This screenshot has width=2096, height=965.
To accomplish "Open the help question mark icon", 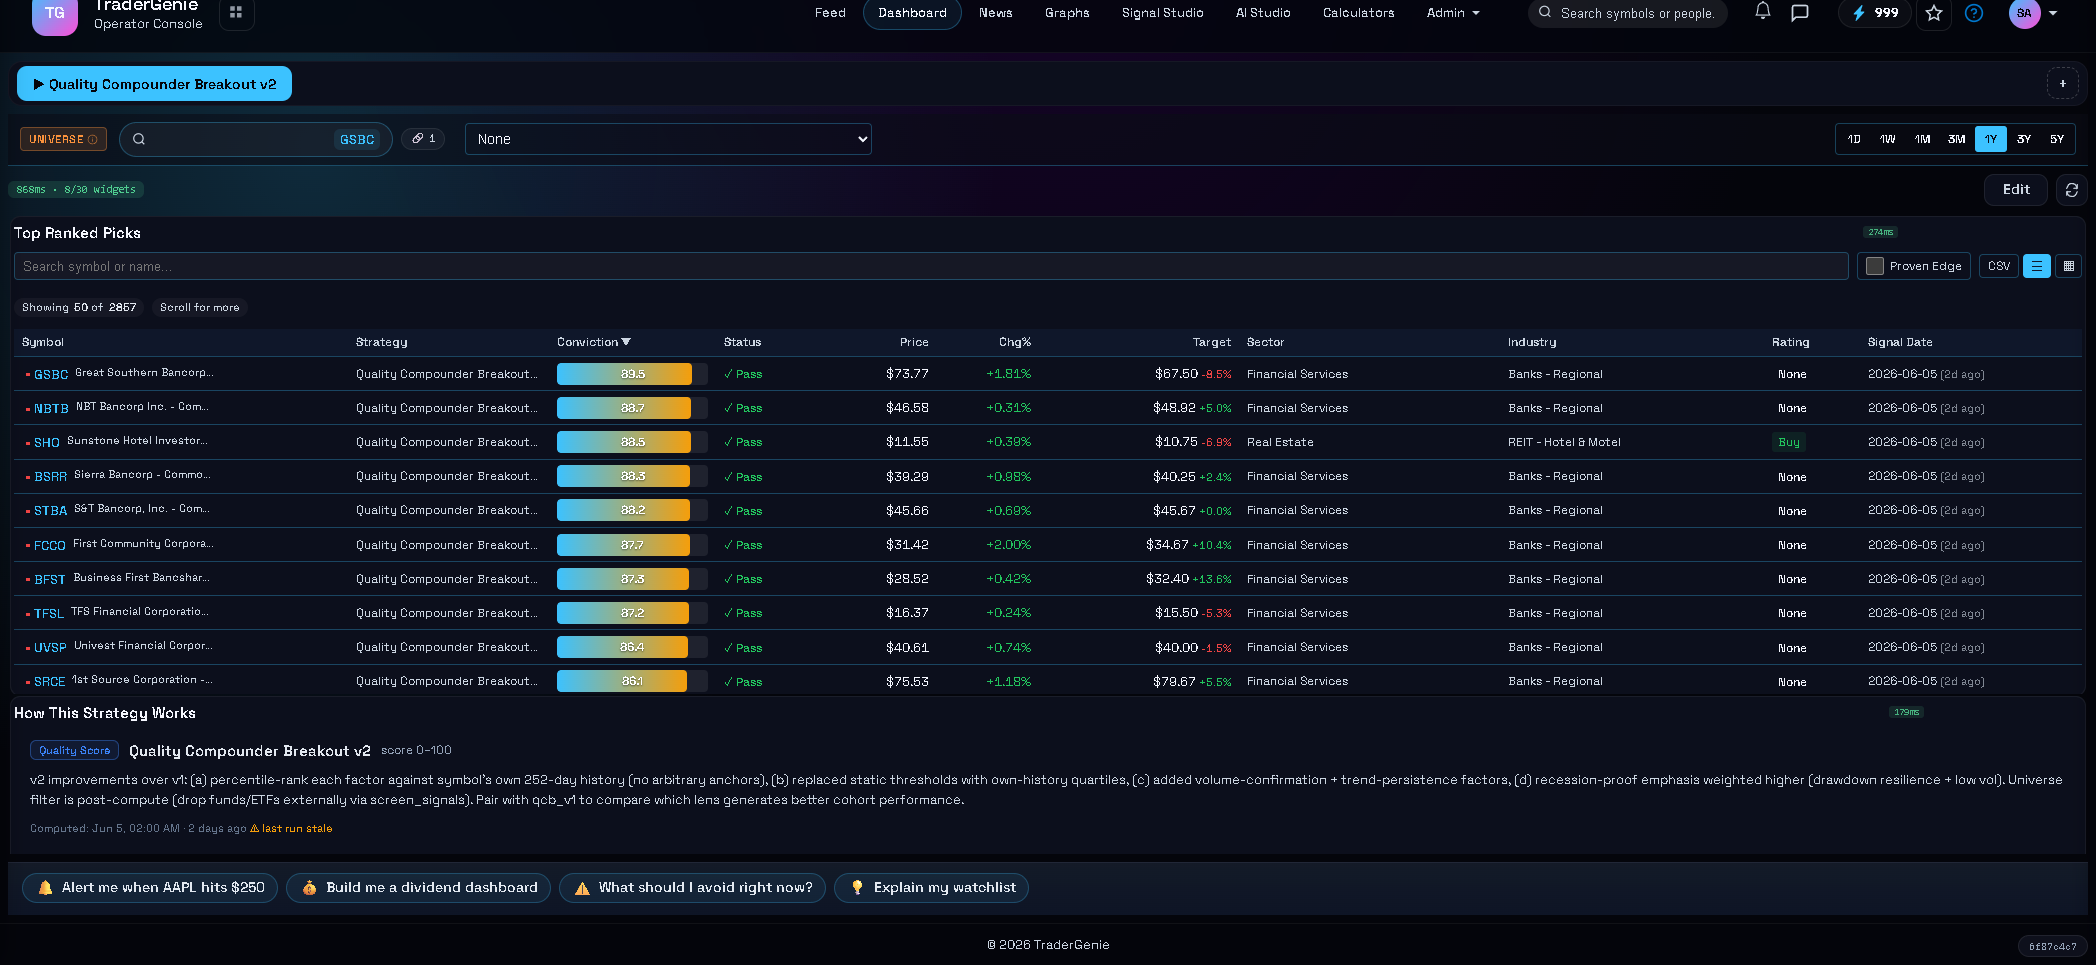I will tap(1974, 13).
